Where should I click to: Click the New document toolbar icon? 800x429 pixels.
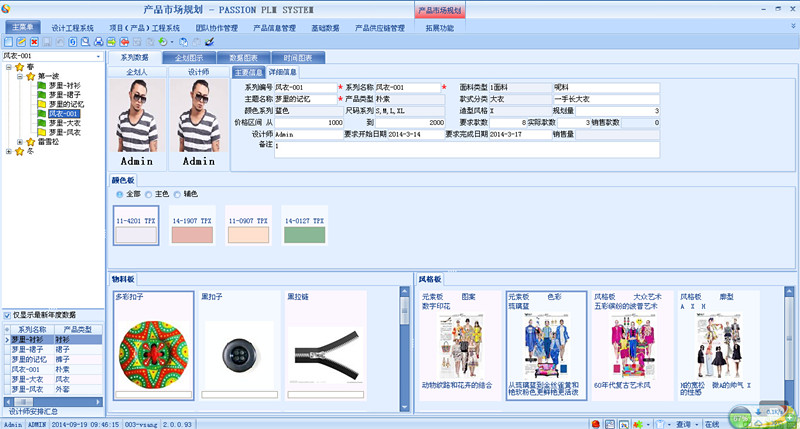click(8, 42)
